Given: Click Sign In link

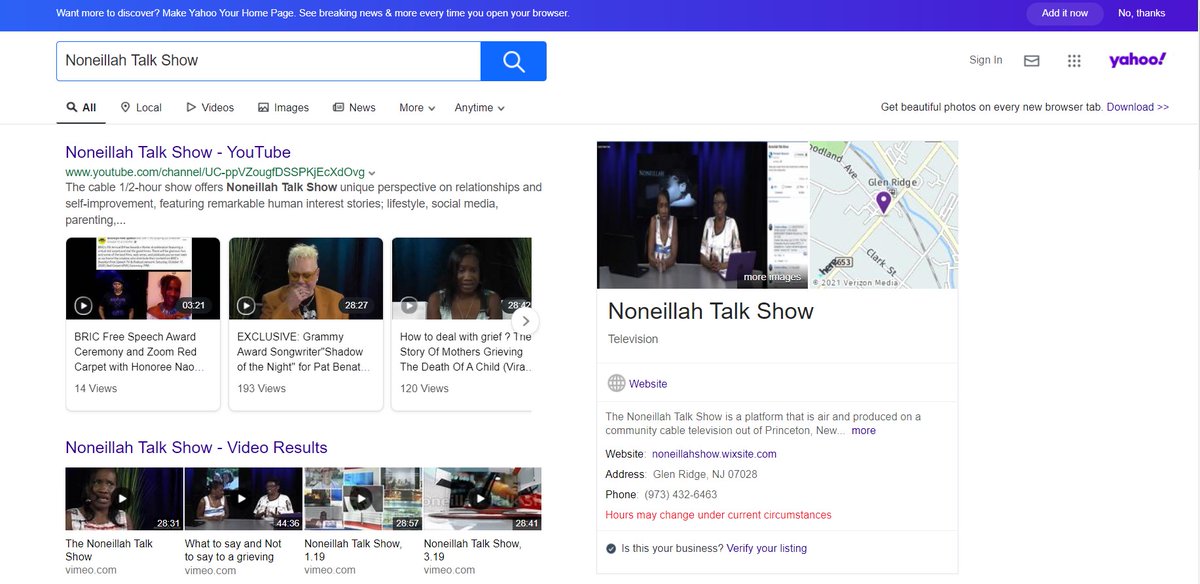Looking at the screenshot, I should click(x=985, y=60).
